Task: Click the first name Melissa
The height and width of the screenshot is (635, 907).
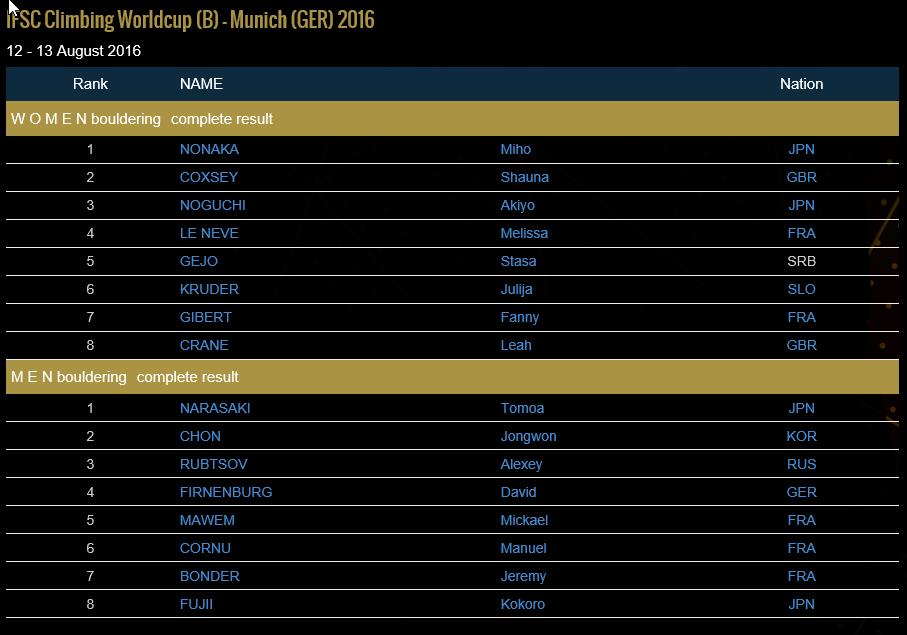Action: click(523, 233)
